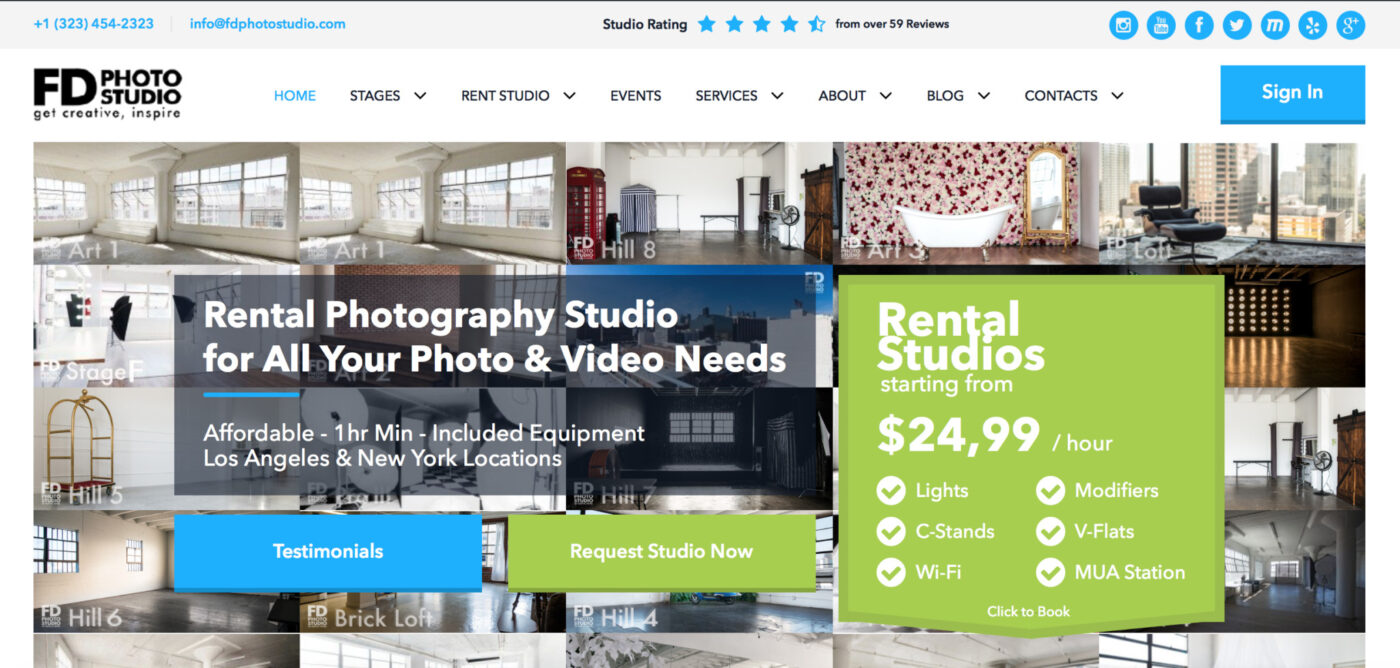Click the Model Mayhem icon

pyautogui.click(x=1275, y=25)
